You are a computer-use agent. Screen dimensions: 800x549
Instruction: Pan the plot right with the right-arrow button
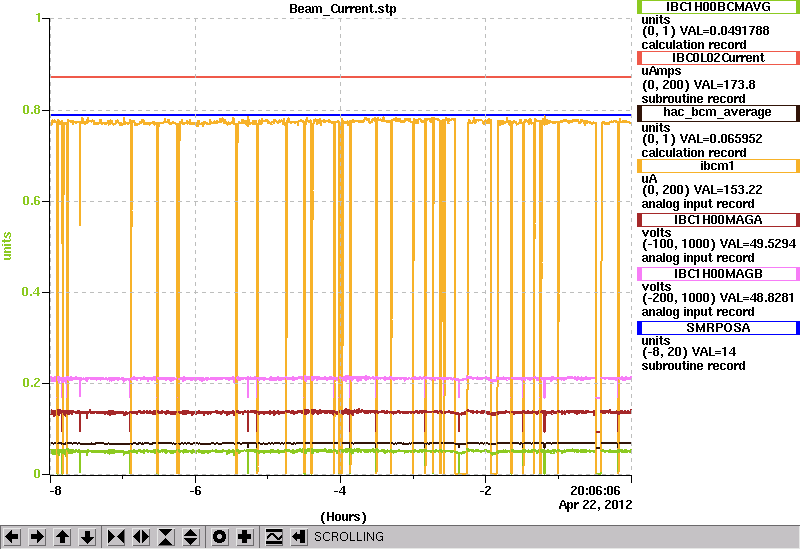37,537
